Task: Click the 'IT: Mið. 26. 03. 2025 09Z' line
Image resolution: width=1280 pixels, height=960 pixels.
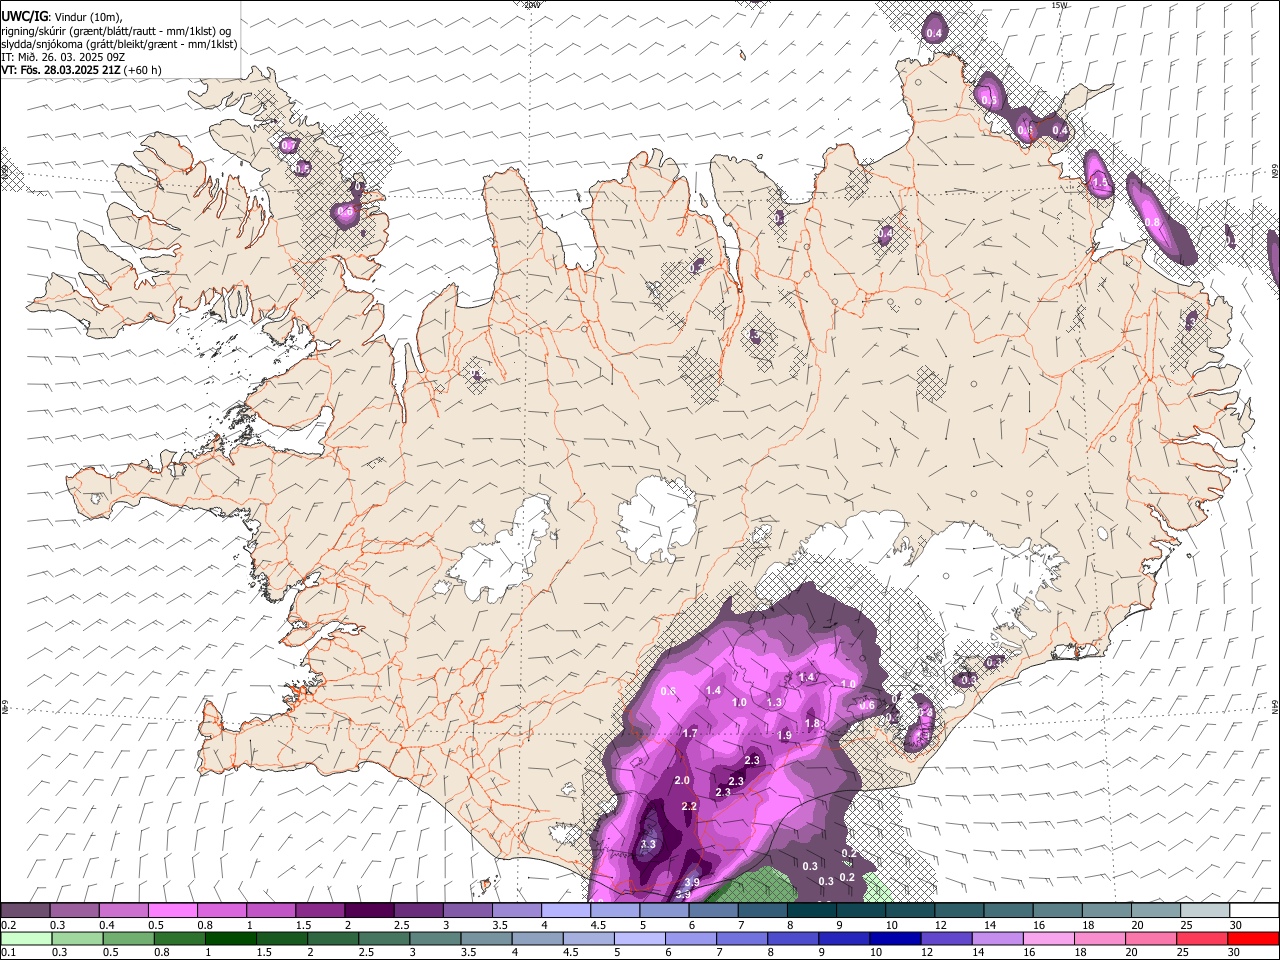Action: coord(63,57)
